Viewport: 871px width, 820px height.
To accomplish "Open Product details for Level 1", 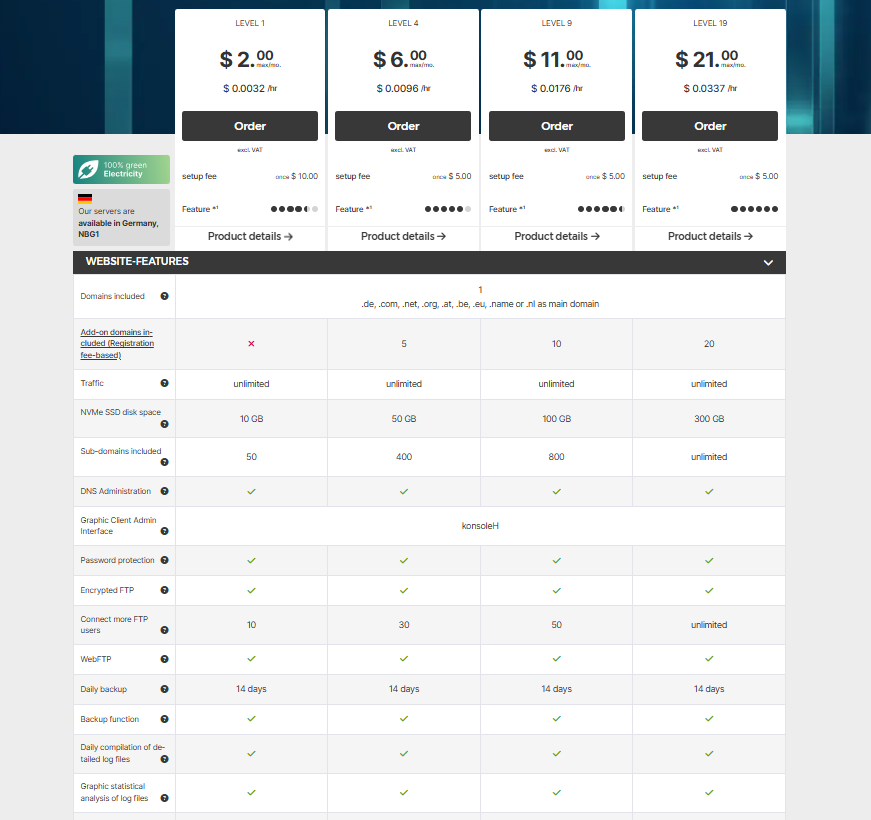I will [x=250, y=236].
